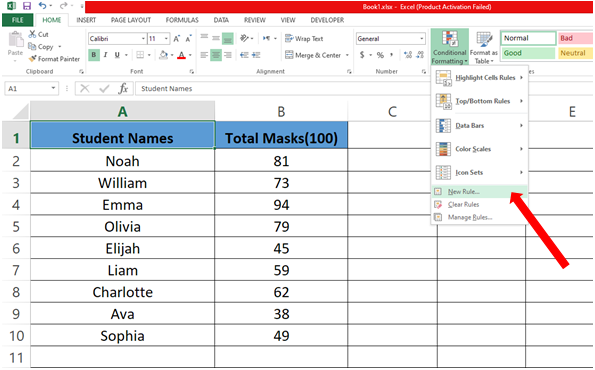Click Decrease Indent icon
595x370 pixels.
click(x=244, y=55)
